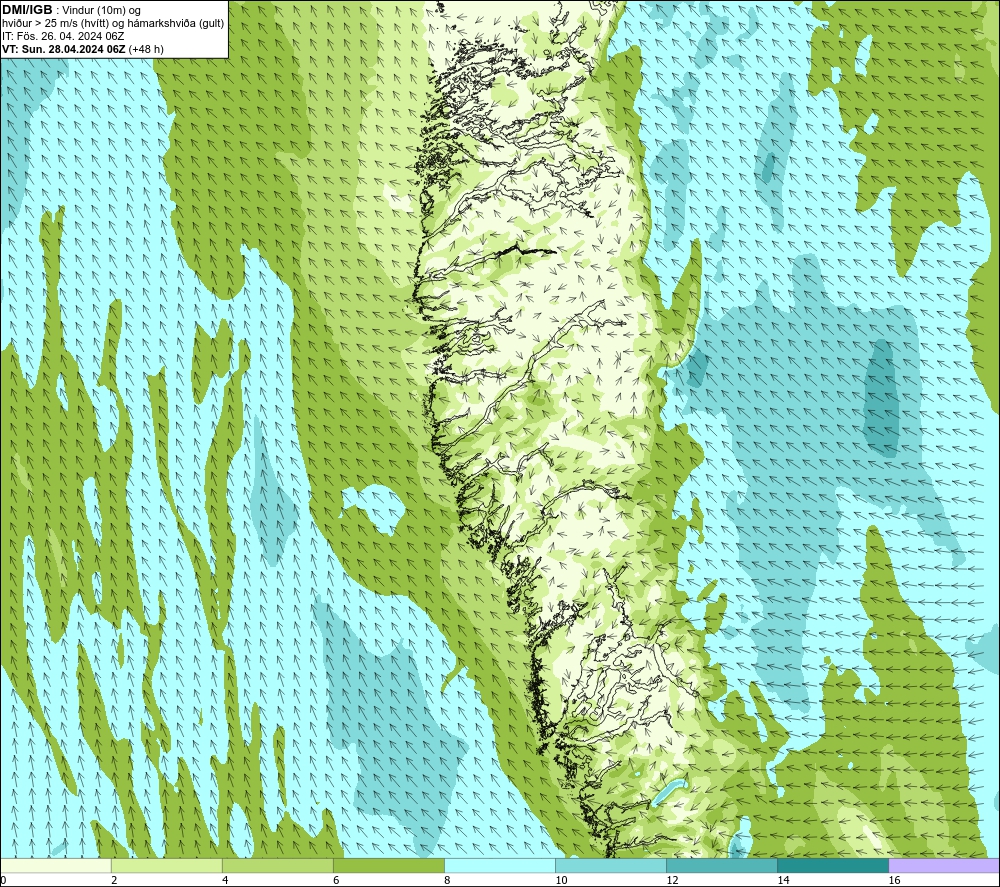1000x887 pixels.
Task: Click the light green 2–4 m/s legend swatch
Action: [x=167, y=865]
